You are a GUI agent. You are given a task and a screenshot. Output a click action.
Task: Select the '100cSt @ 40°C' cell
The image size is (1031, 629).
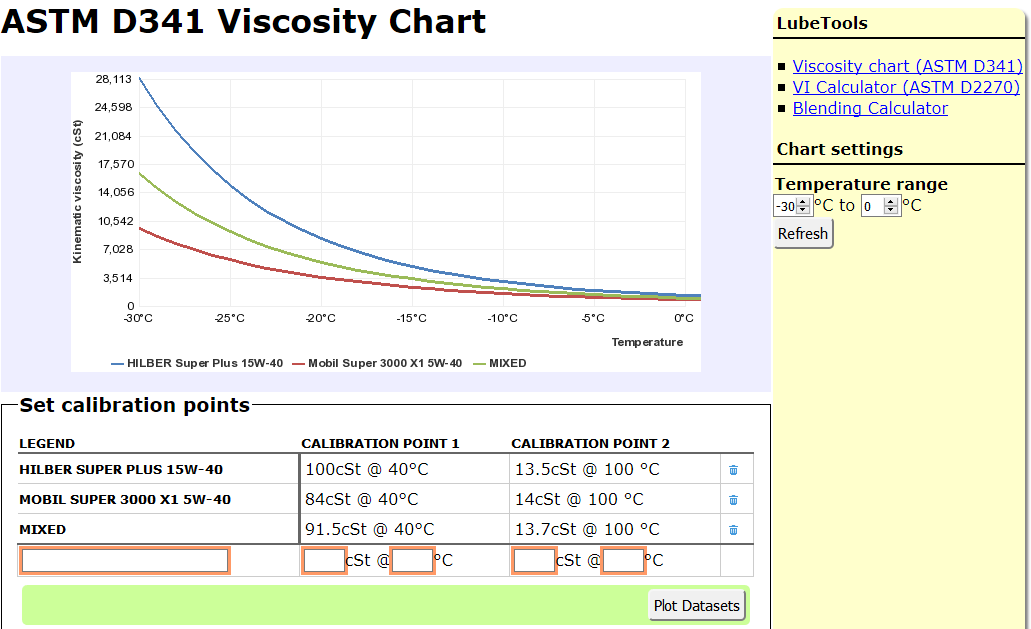coord(404,470)
